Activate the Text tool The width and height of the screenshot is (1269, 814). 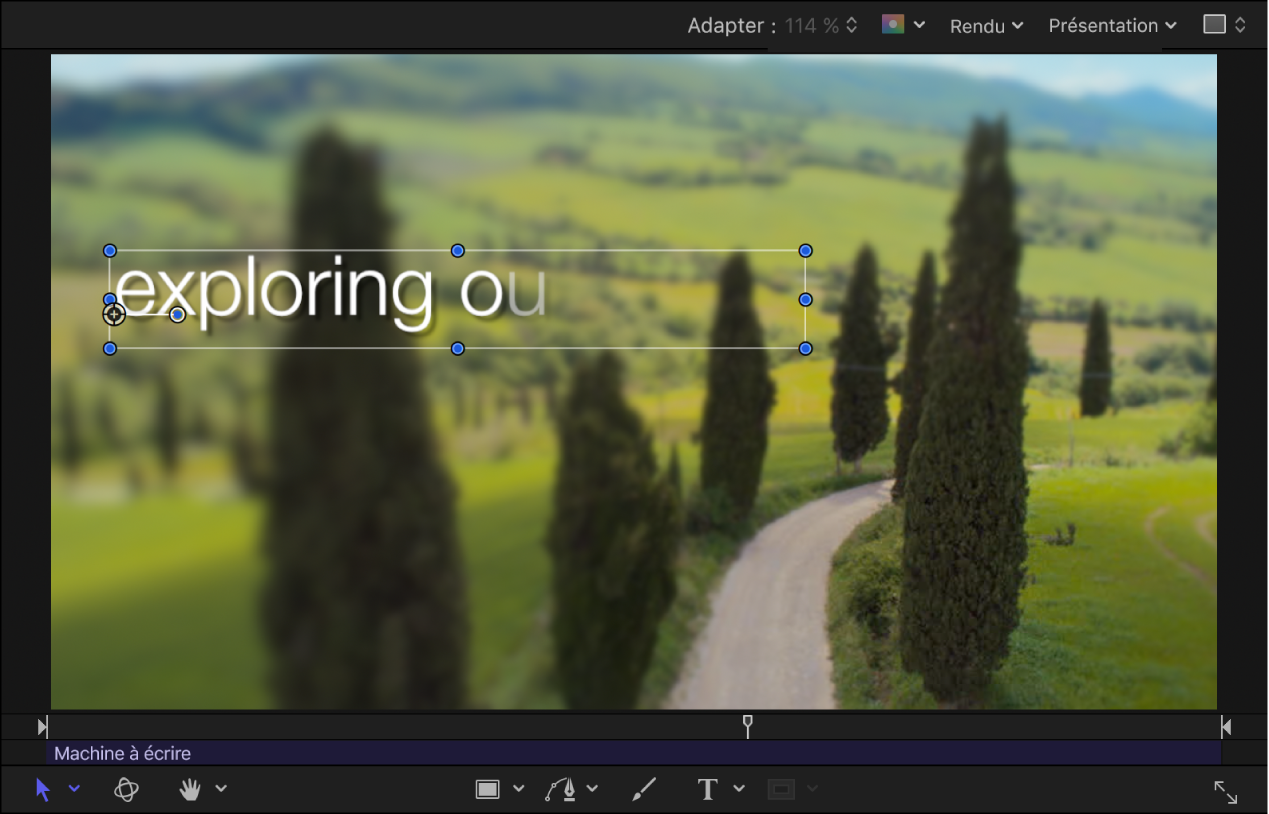point(708,789)
